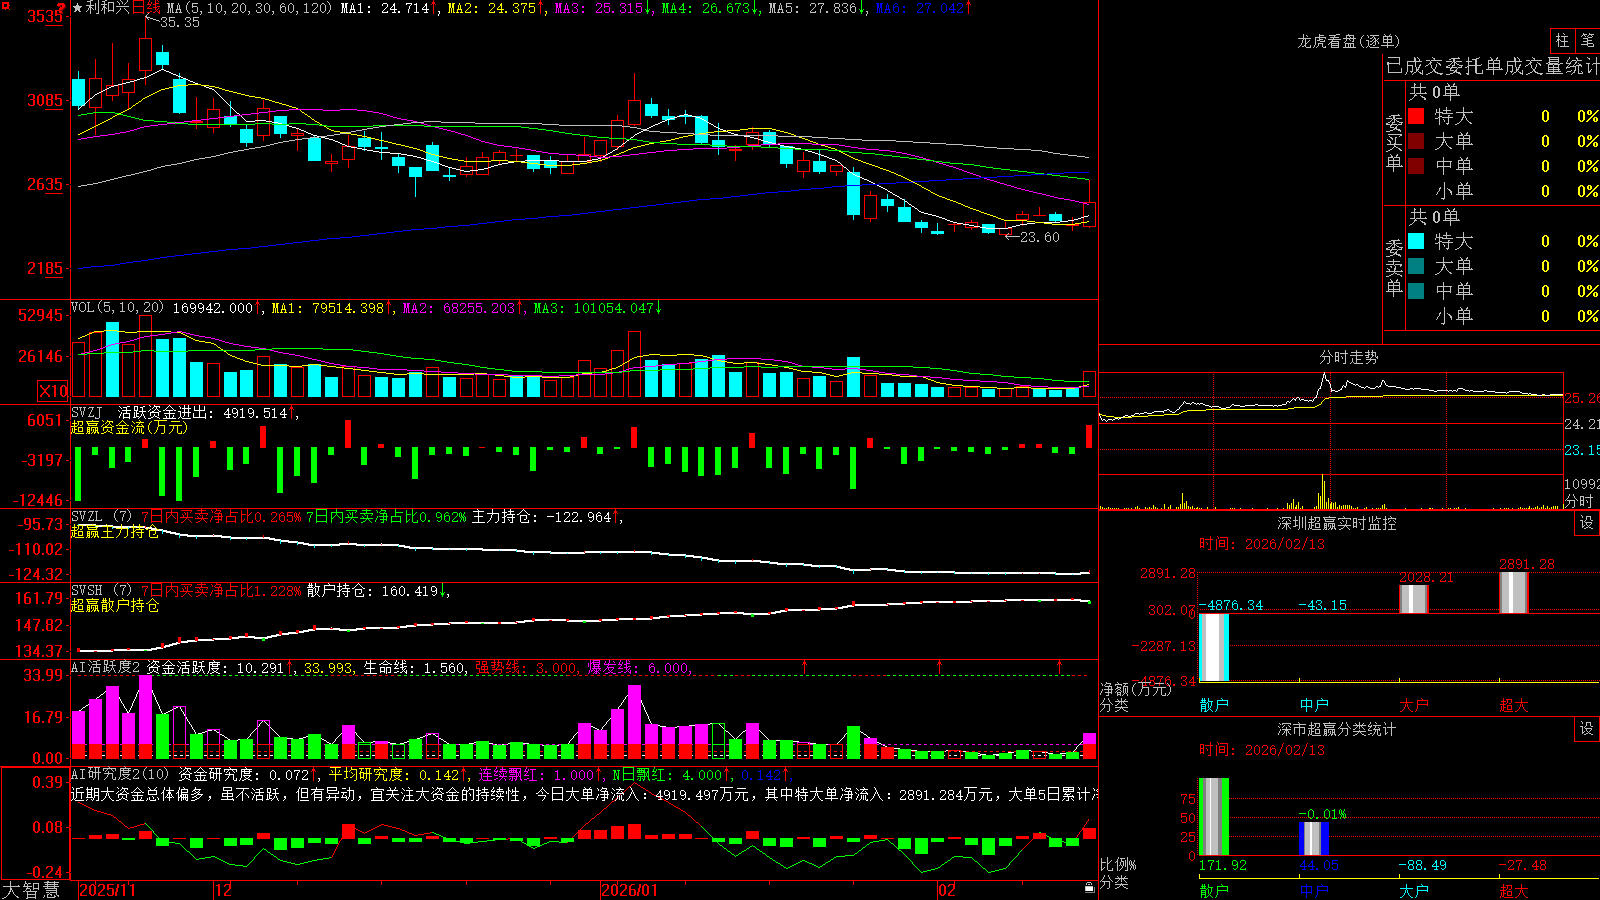Click the 超大 label under 分类统计 chart
Screen dimensions: 1600x900
[1514, 891]
